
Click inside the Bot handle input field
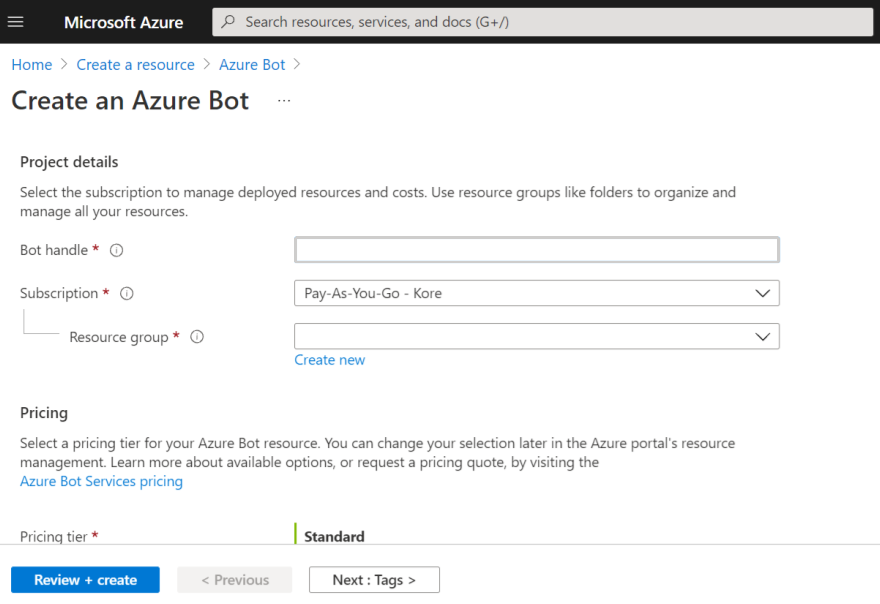tap(536, 249)
